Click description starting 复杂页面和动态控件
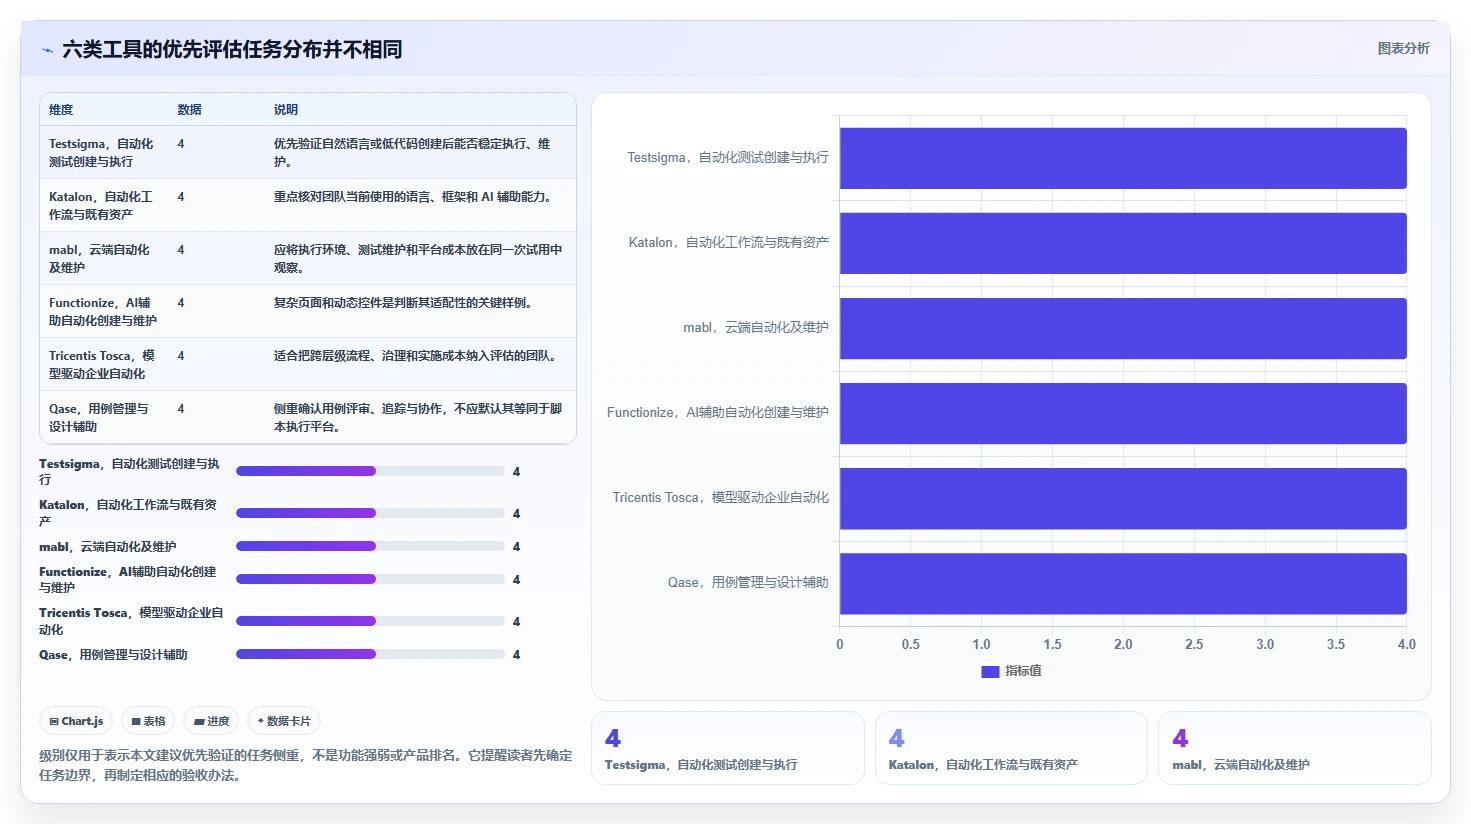Image resolution: width=1471 pixels, height=824 pixels. pyautogui.click(x=403, y=303)
